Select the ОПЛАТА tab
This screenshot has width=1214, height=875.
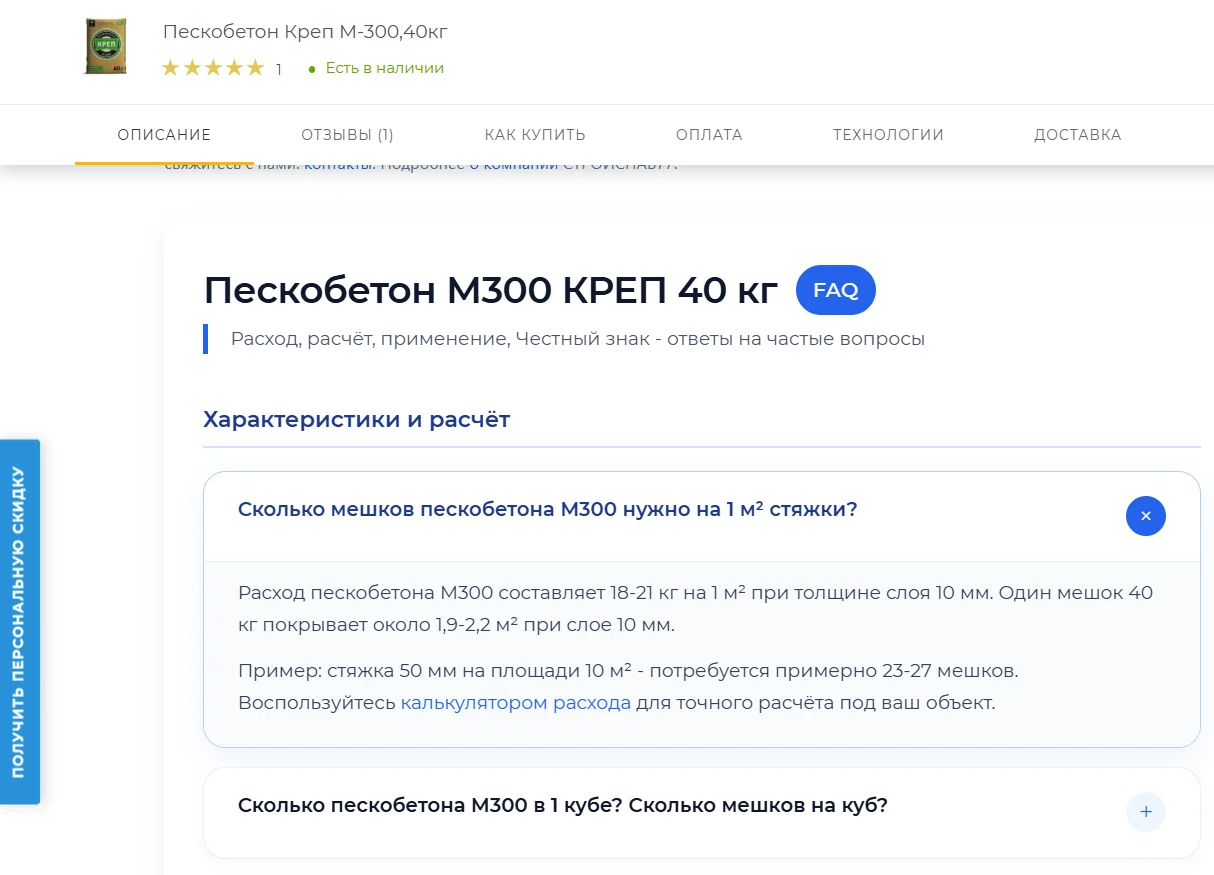coord(709,135)
